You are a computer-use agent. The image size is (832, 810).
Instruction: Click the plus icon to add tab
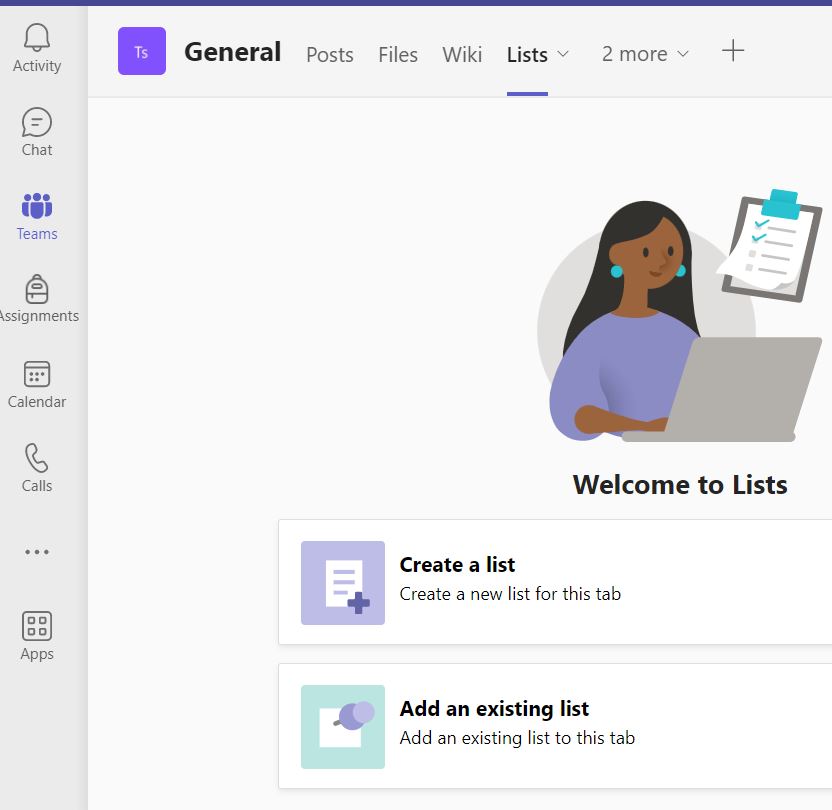(x=733, y=51)
